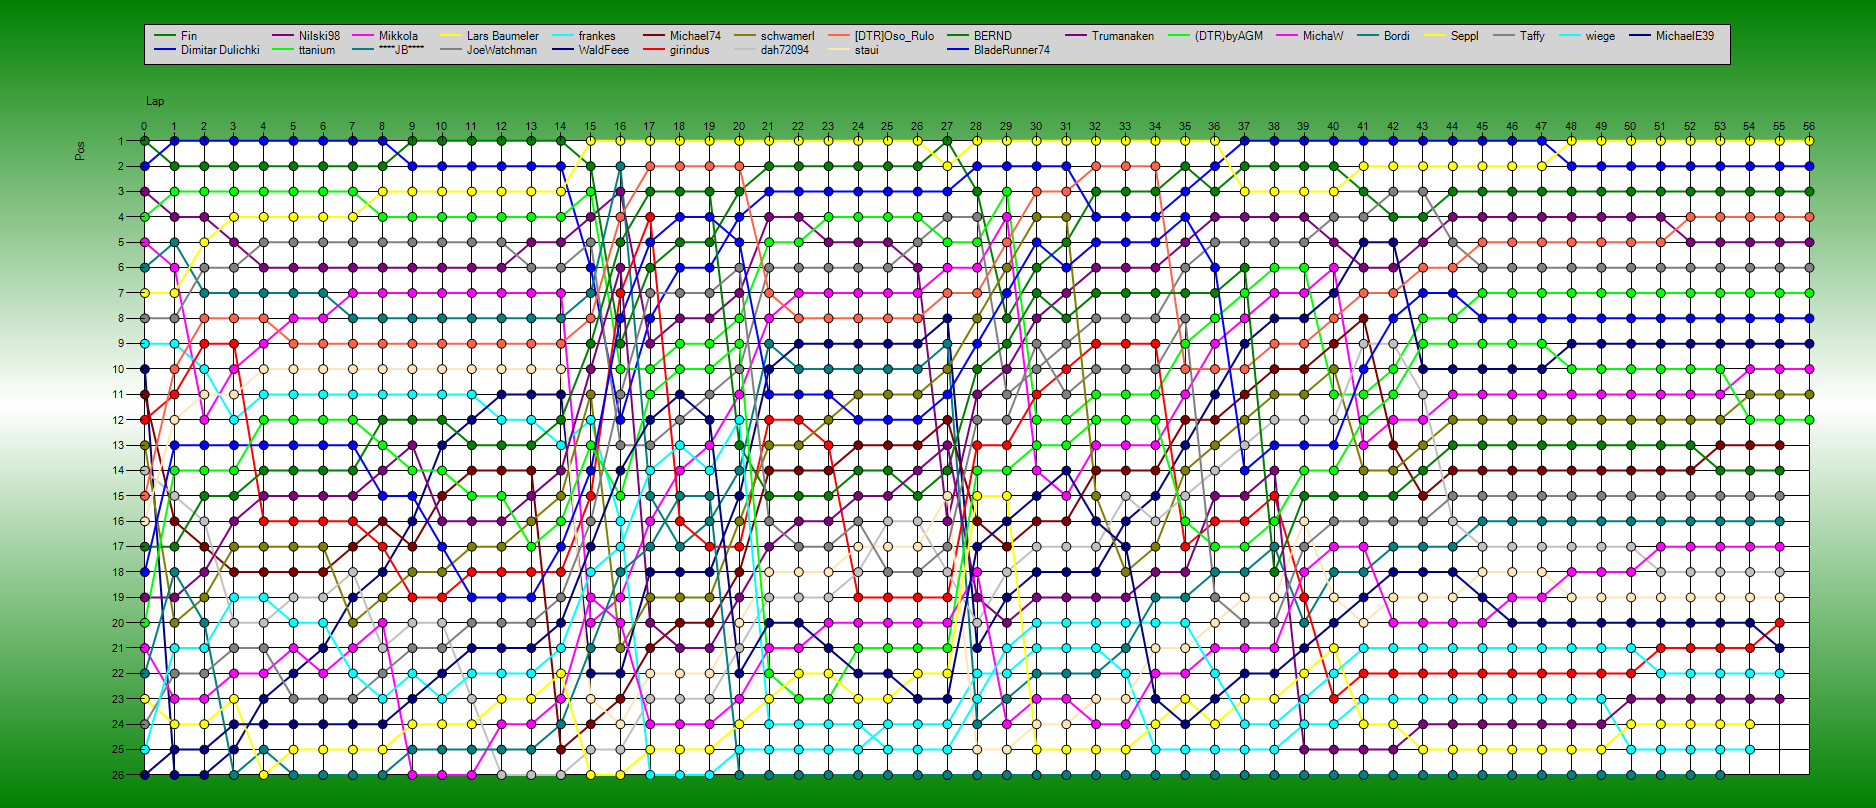Click the (DTR)byAGM legend entry
The height and width of the screenshot is (808, 1876).
(x=1228, y=36)
